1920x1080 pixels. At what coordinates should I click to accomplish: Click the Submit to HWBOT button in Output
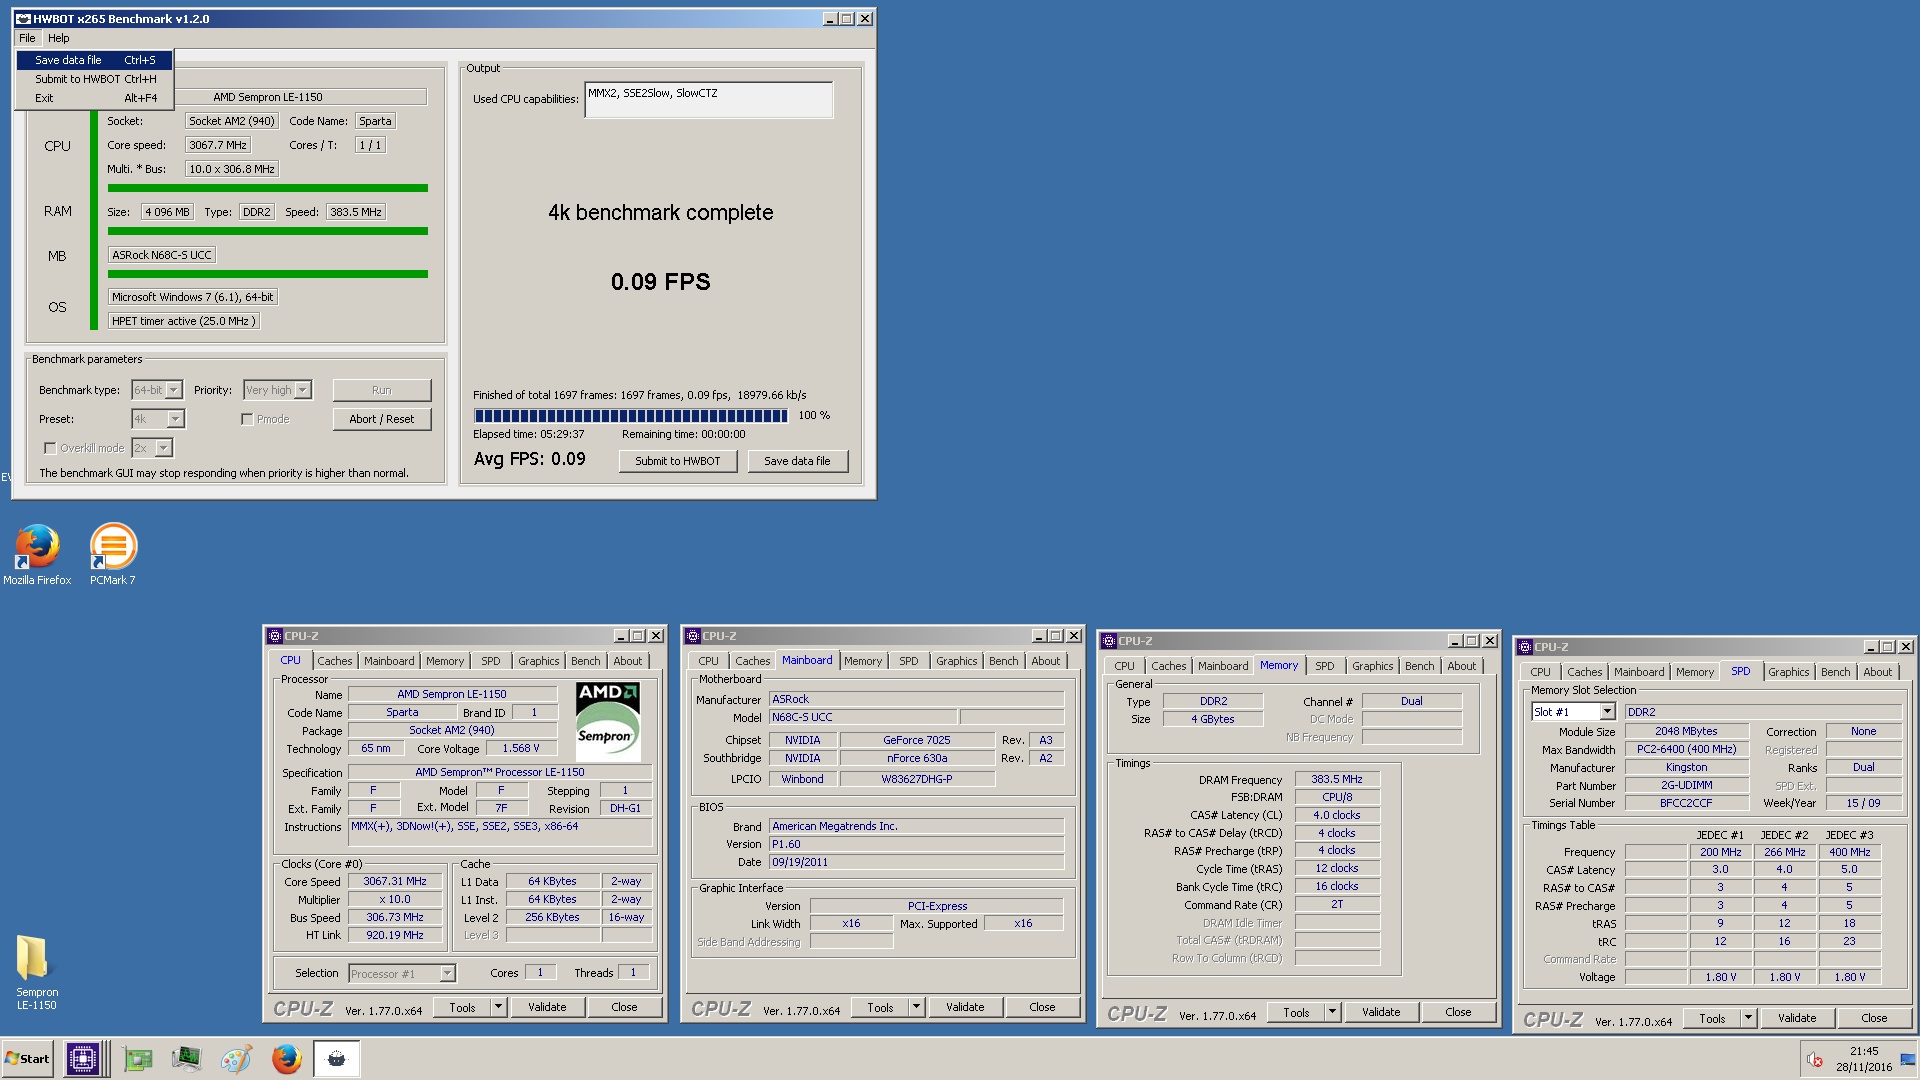coord(678,461)
